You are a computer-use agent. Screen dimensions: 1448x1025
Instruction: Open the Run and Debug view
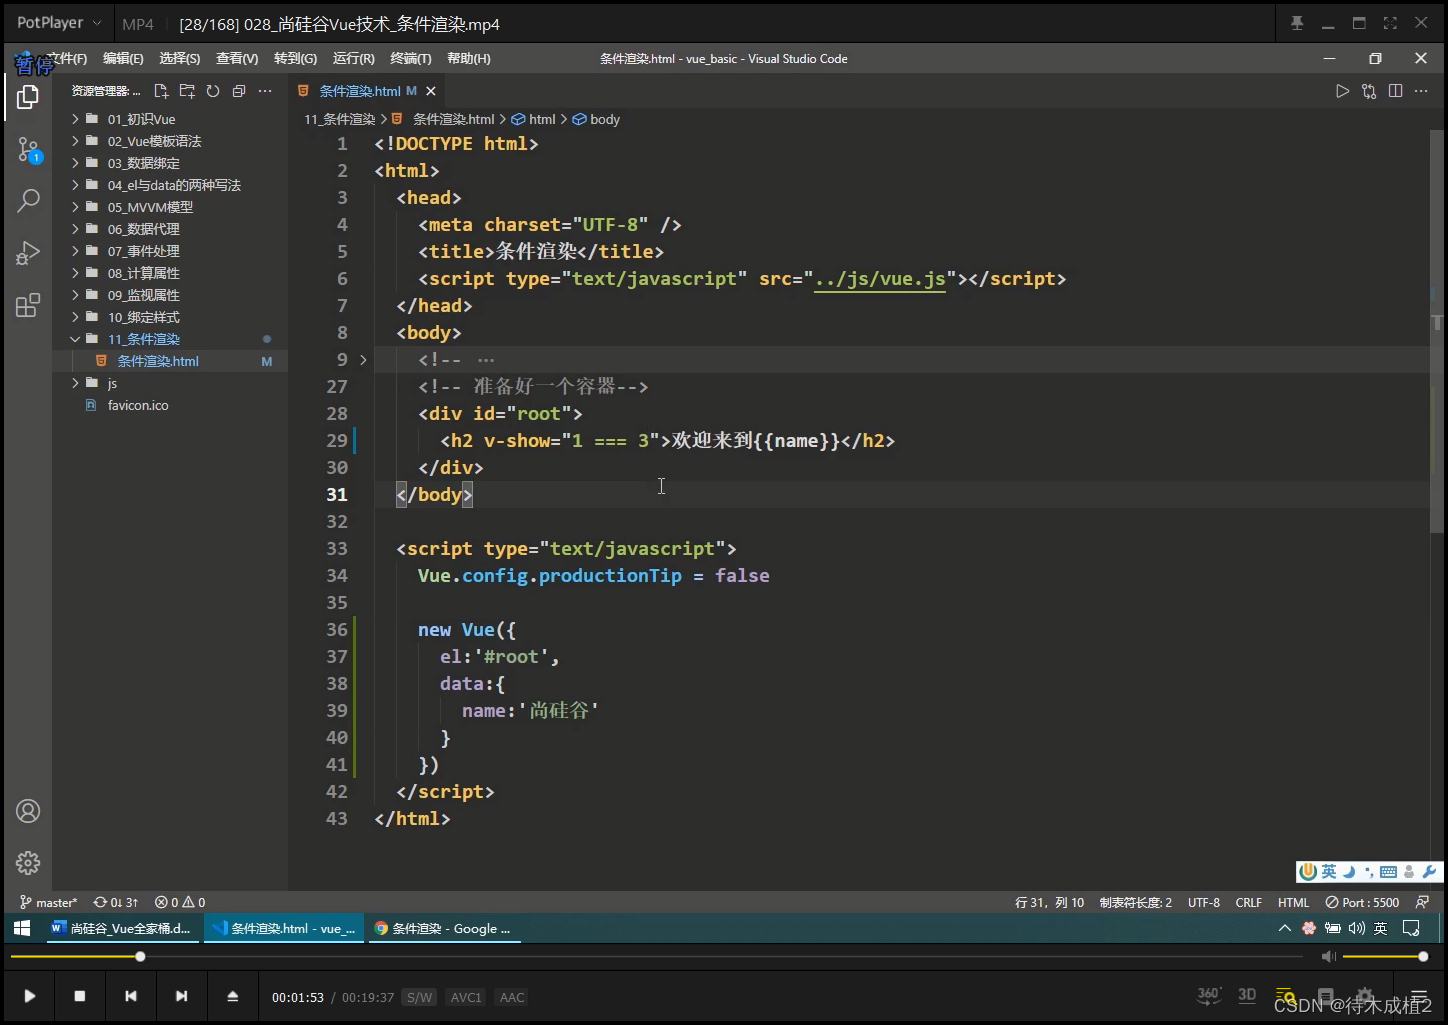28,253
